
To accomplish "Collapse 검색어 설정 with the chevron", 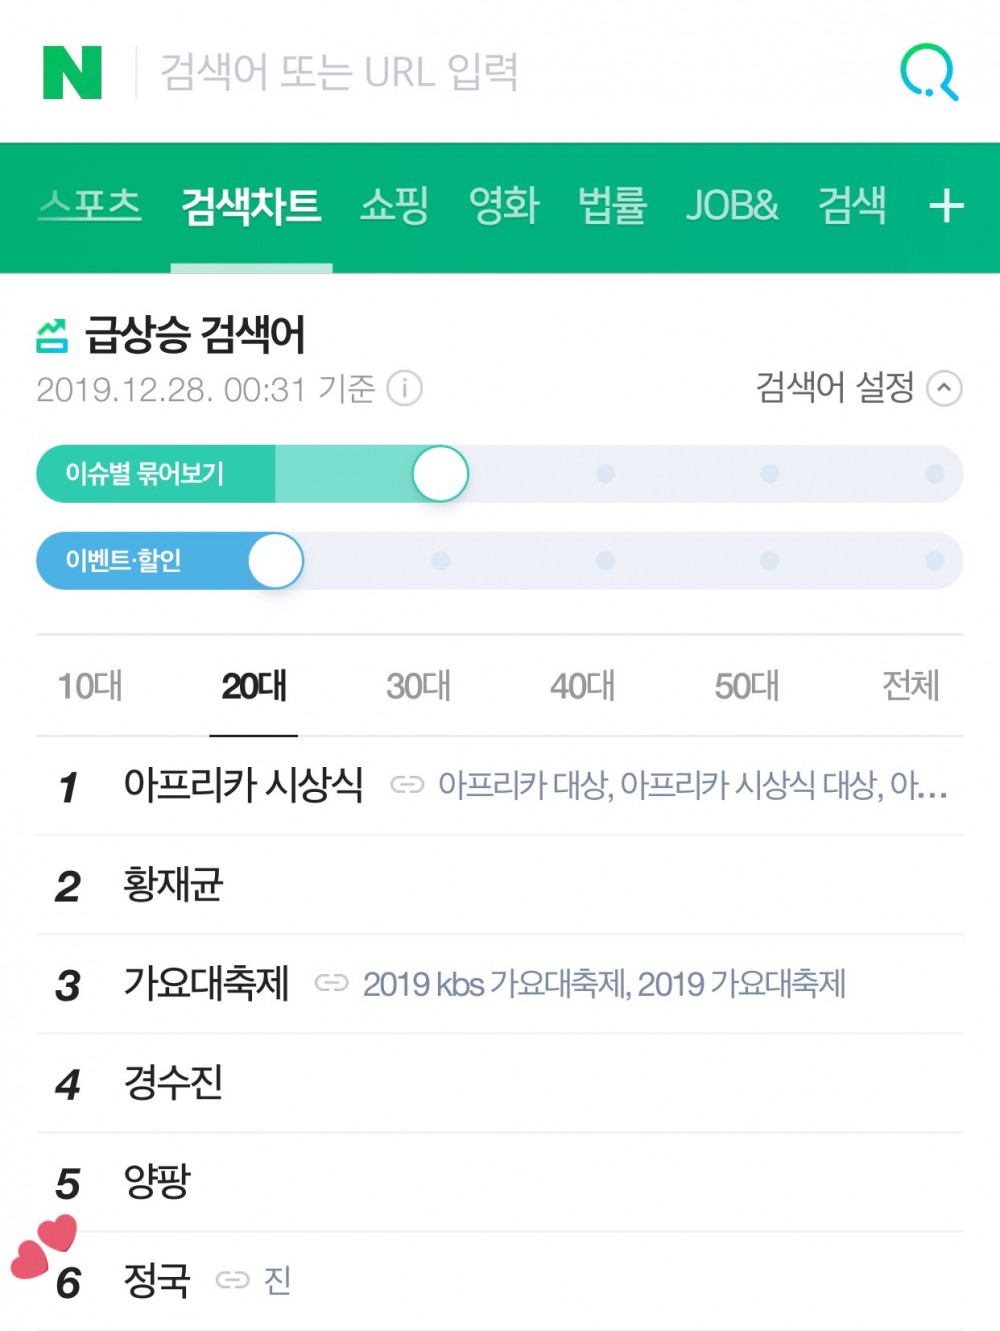I will [945, 388].
